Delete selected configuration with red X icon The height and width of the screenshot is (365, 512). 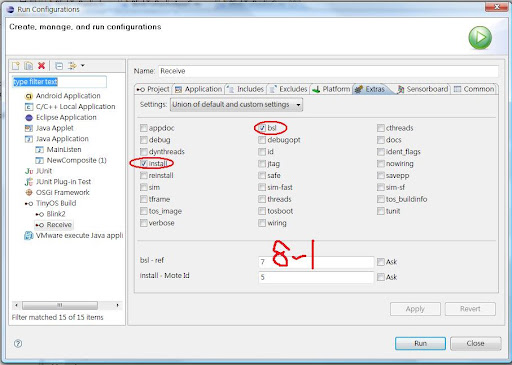tap(41, 66)
